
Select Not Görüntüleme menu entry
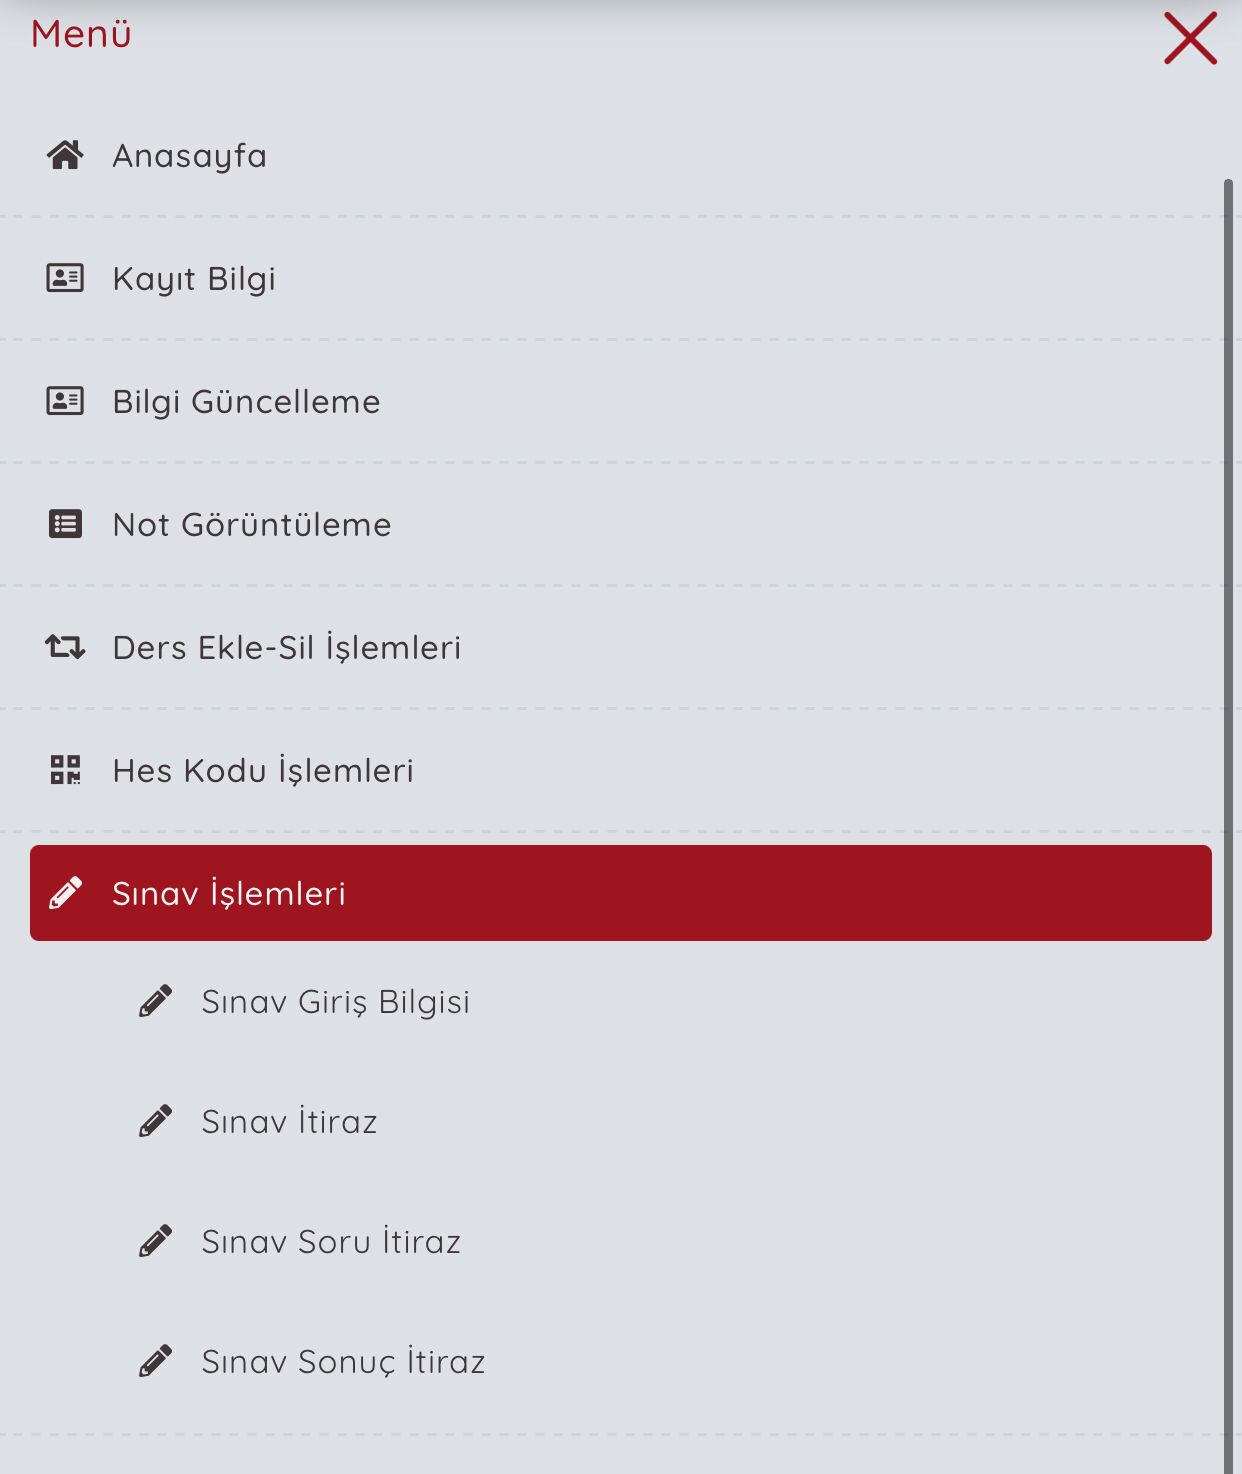[252, 525]
